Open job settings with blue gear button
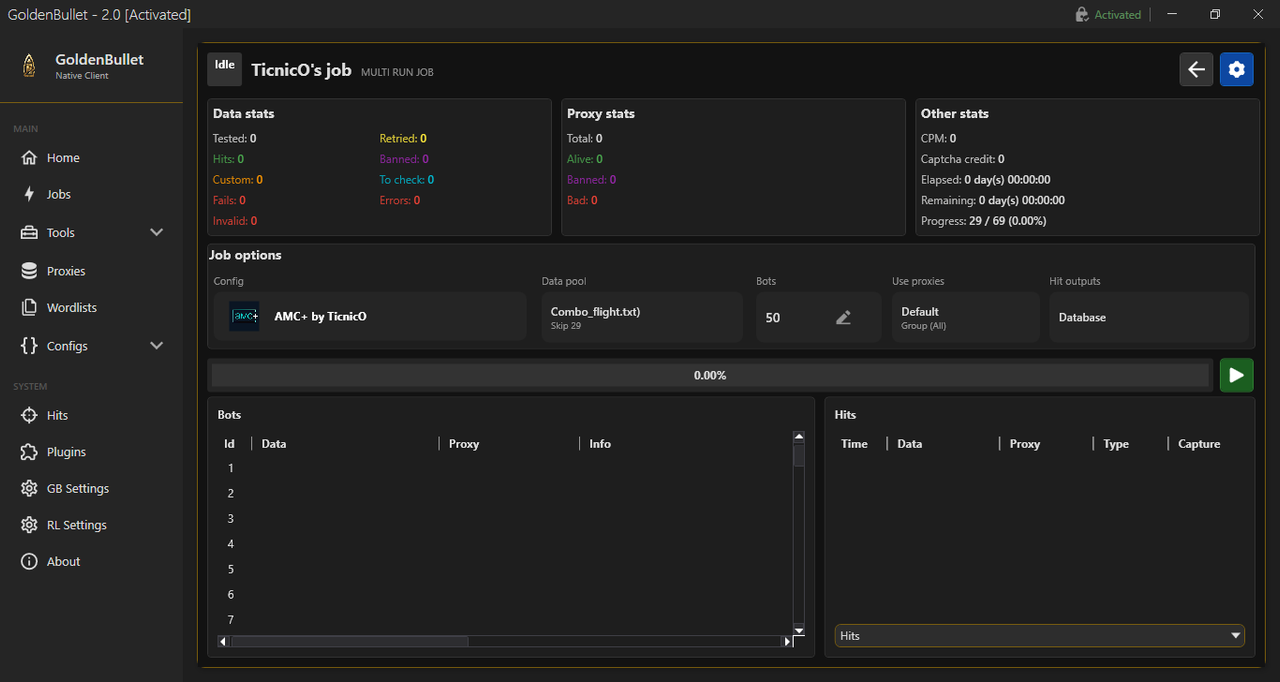 pyautogui.click(x=1237, y=70)
